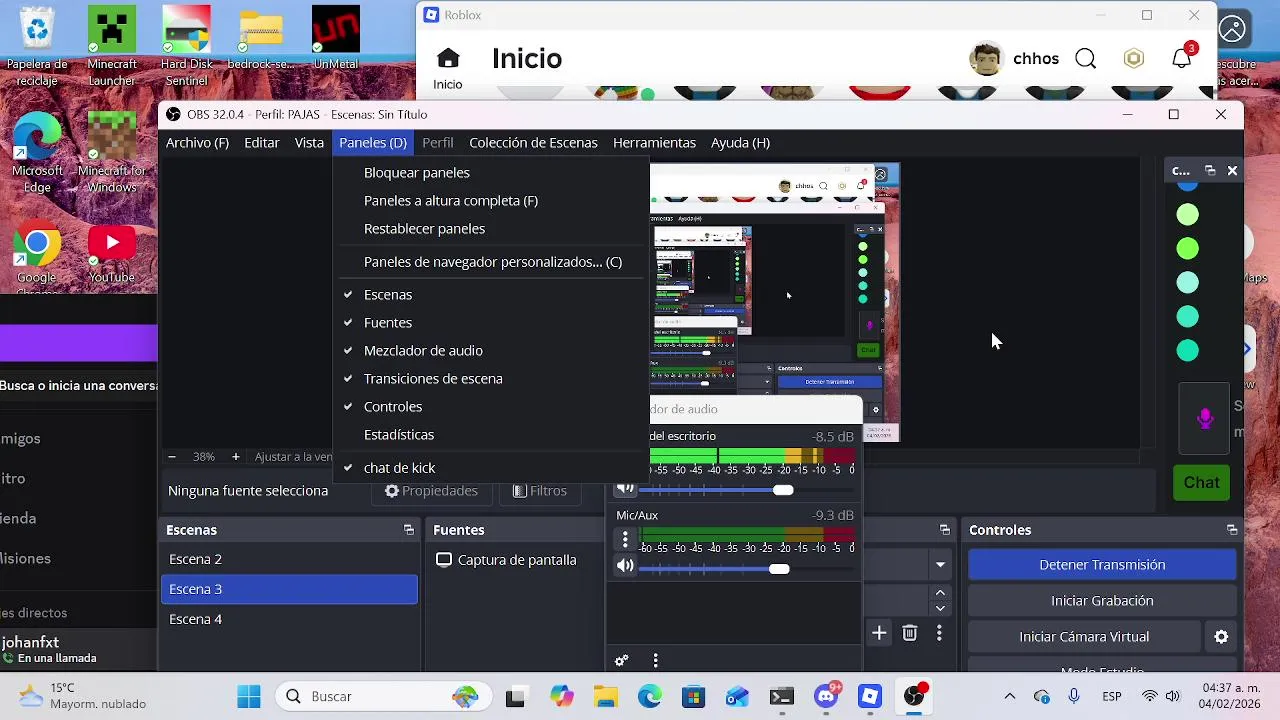
Task: Open Microsoft Store taskbar icon
Action: 693,696
